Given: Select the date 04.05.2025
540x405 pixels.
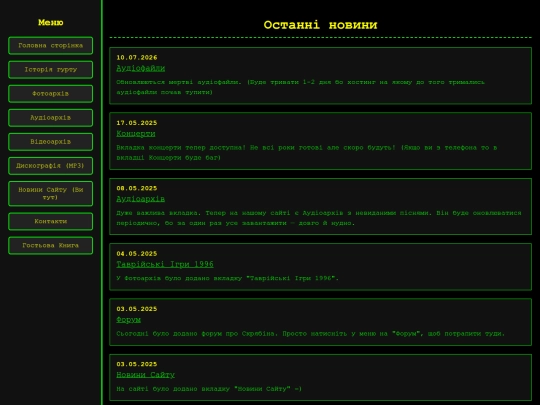Looking at the screenshot, I should pos(137,254).
